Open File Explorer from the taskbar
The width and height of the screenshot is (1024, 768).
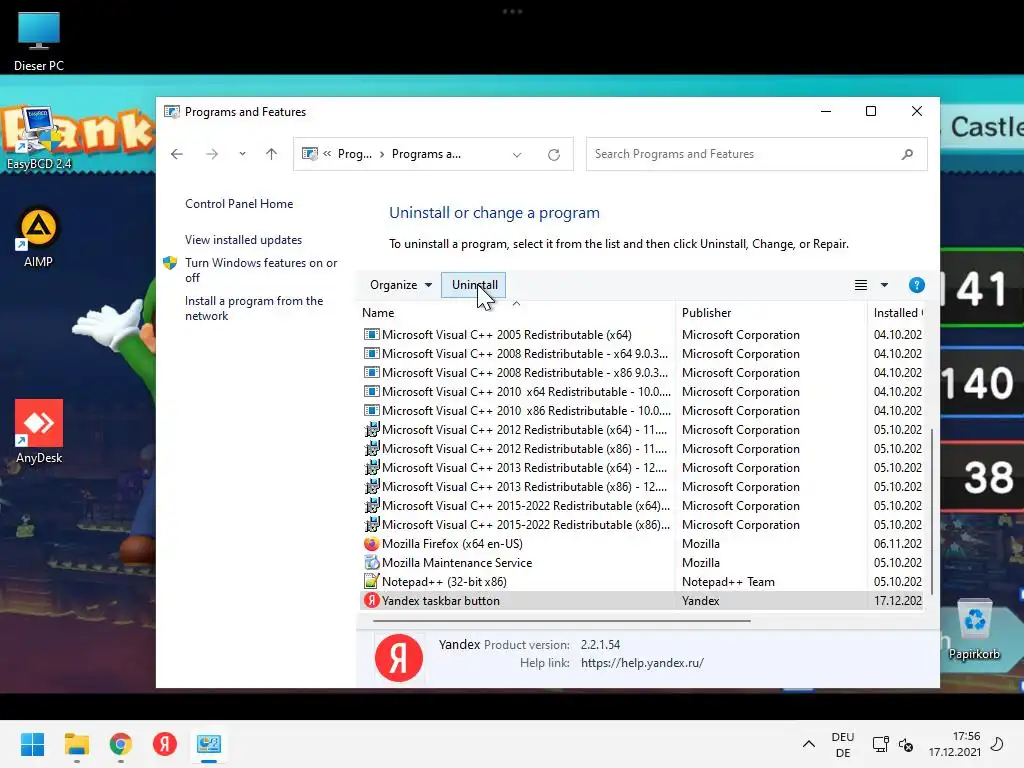pos(76,744)
